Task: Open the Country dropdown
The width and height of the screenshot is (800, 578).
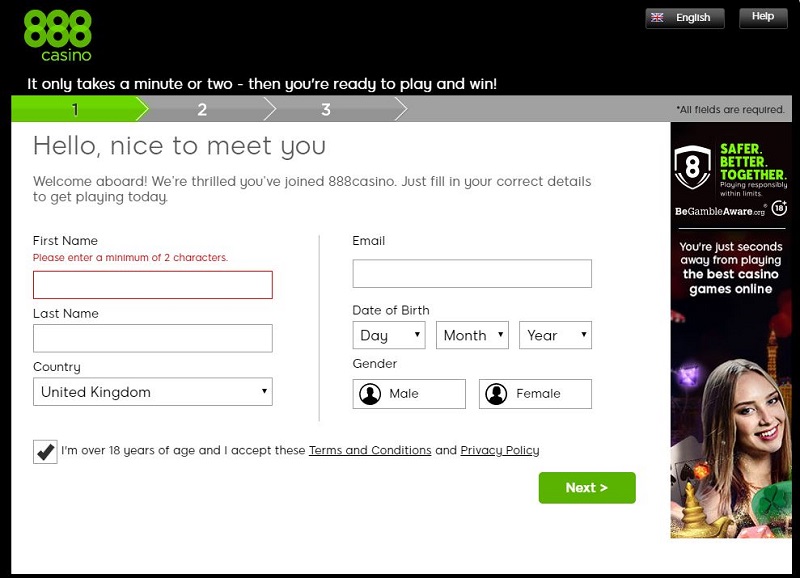Action: tap(153, 392)
